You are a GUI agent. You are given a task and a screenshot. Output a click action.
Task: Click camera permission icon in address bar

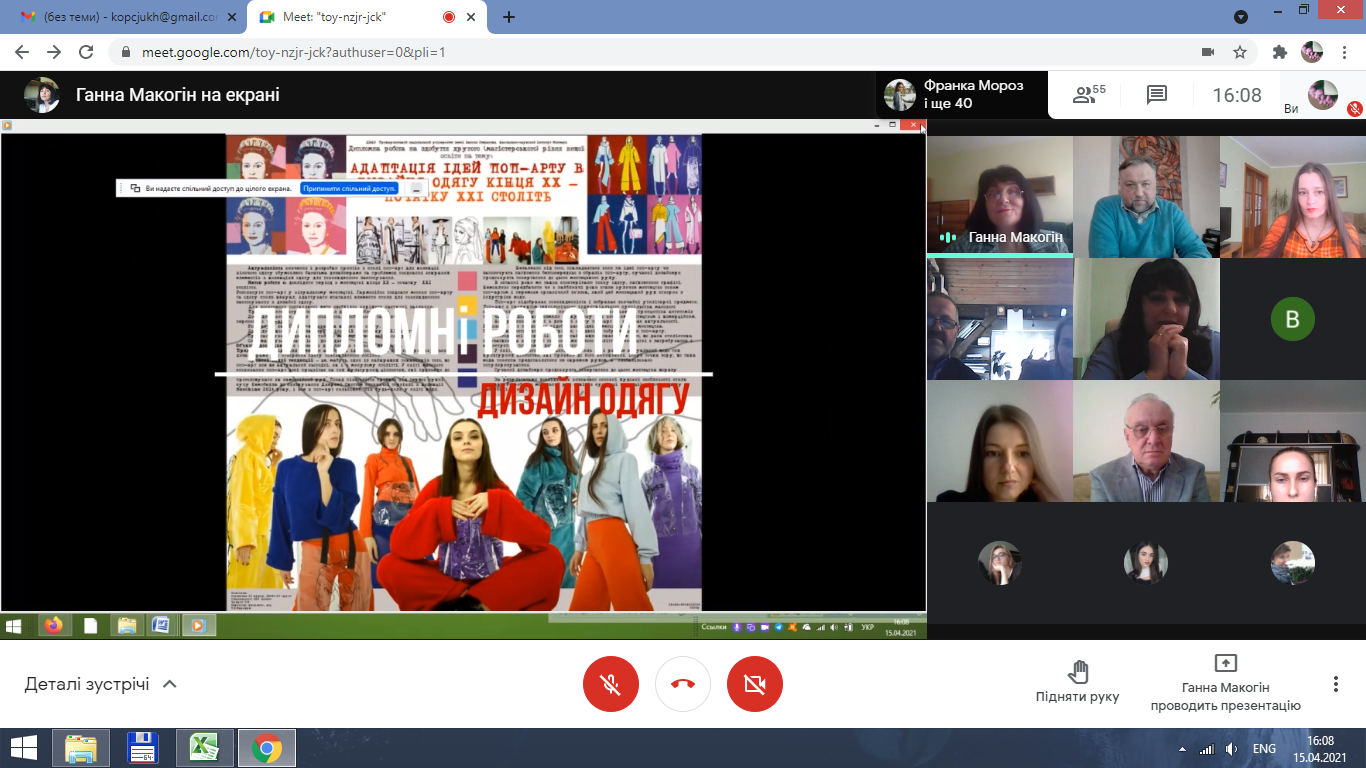tap(1208, 52)
